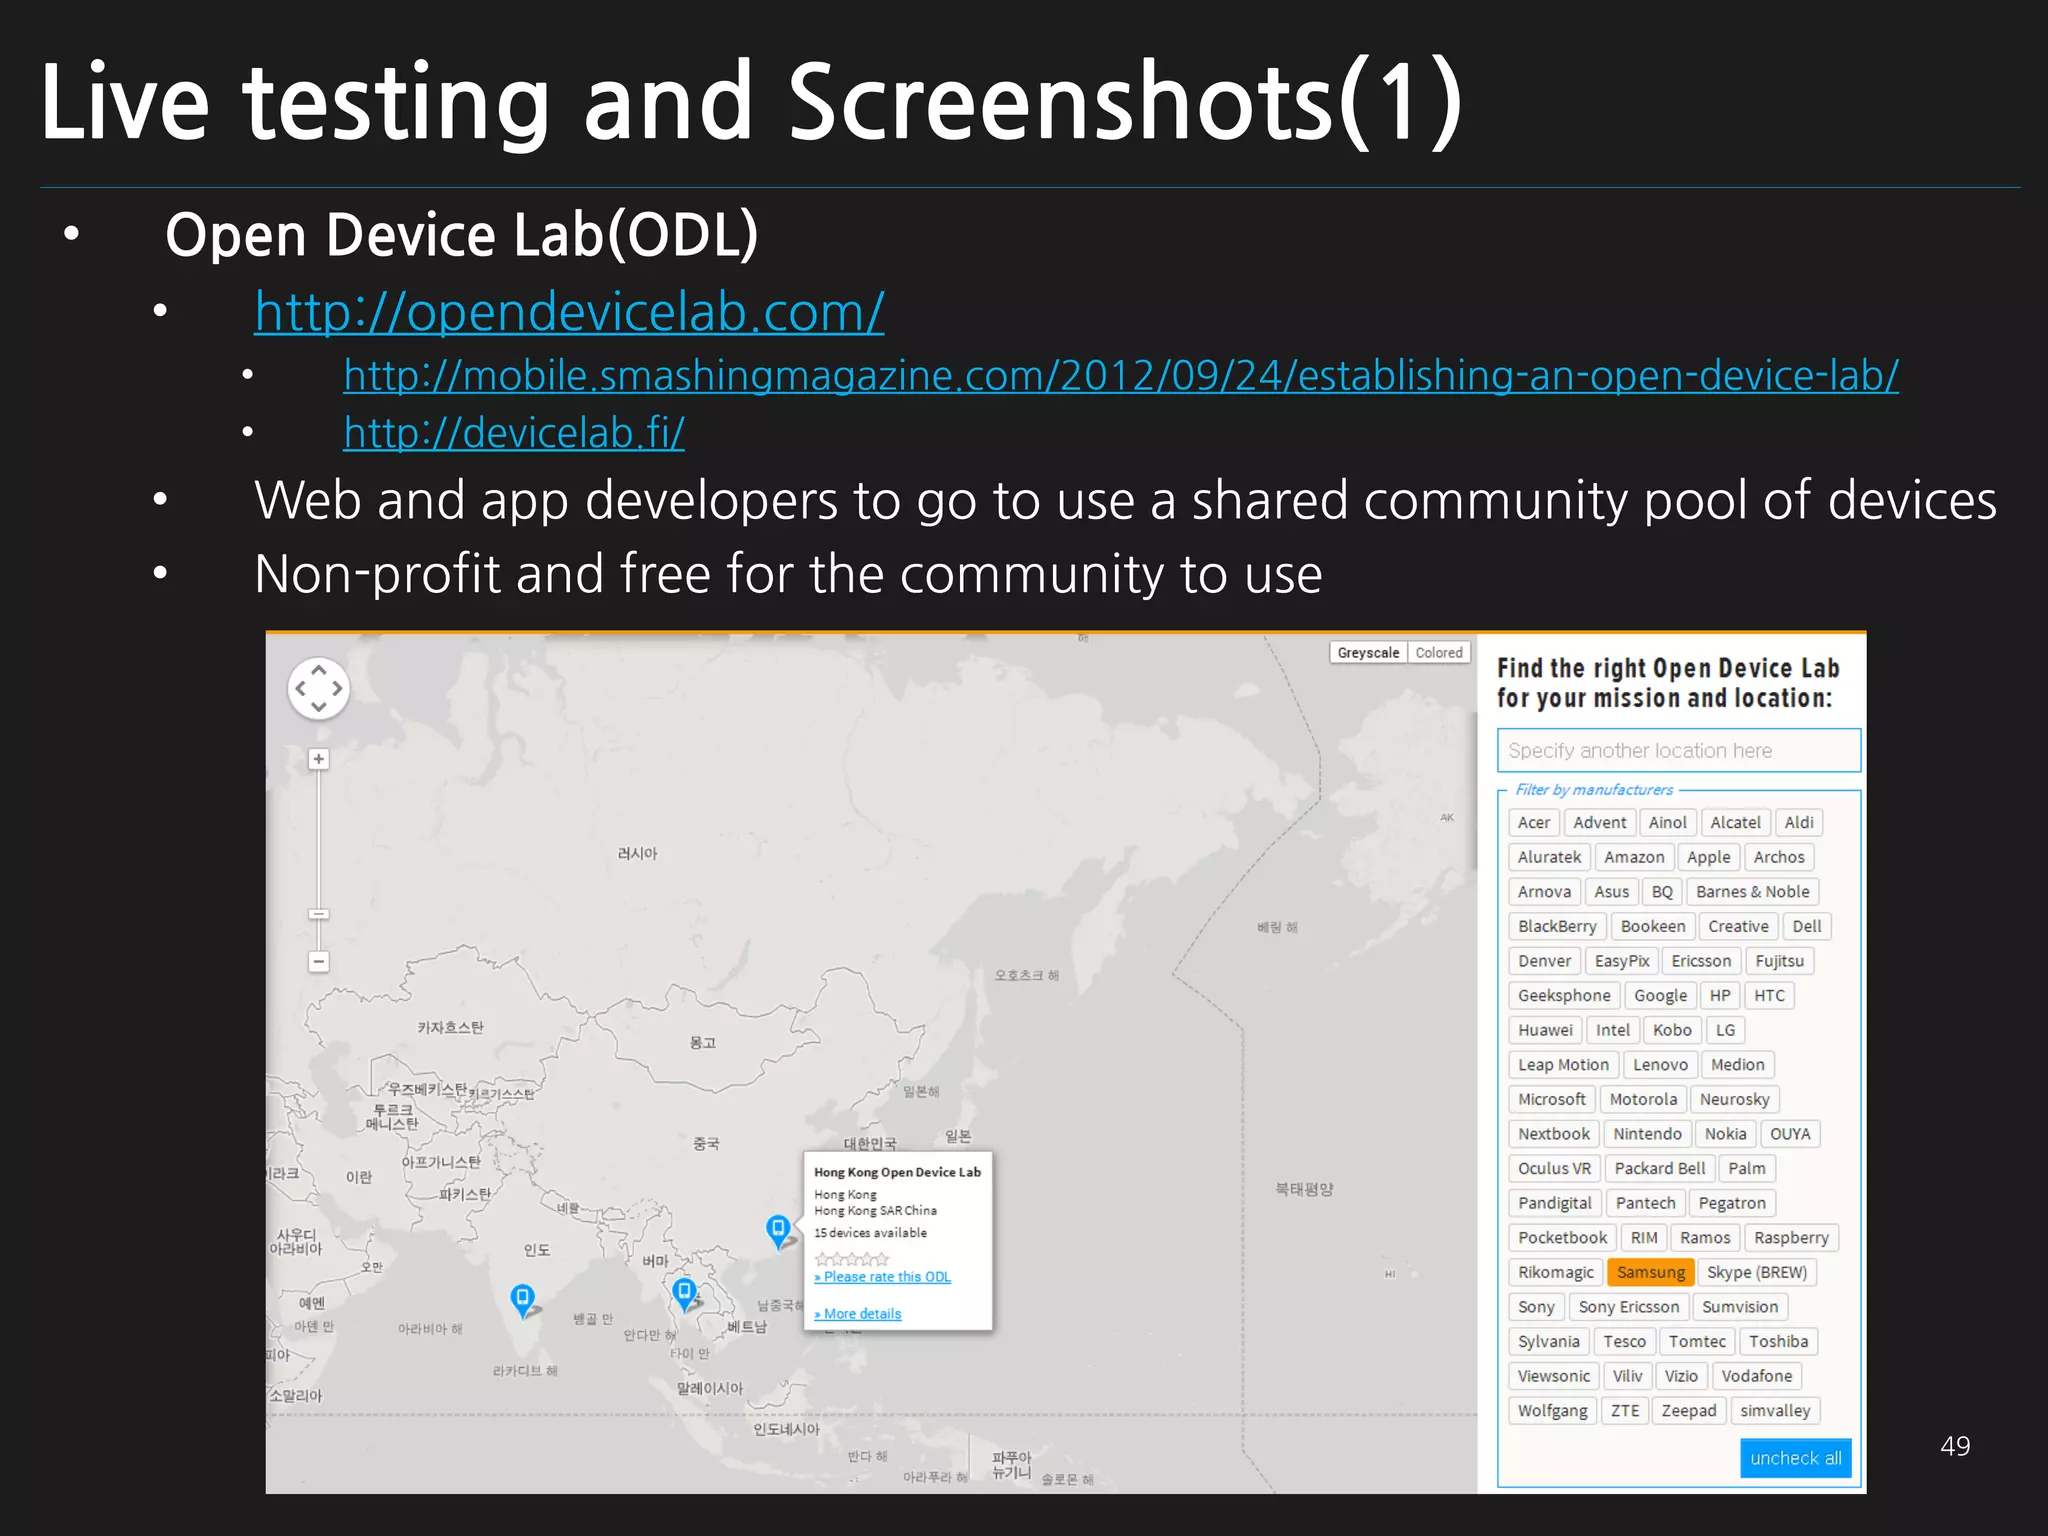Toggle the simvalley manufacturer filter
This screenshot has height=1536, width=2048.
tap(1775, 1411)
